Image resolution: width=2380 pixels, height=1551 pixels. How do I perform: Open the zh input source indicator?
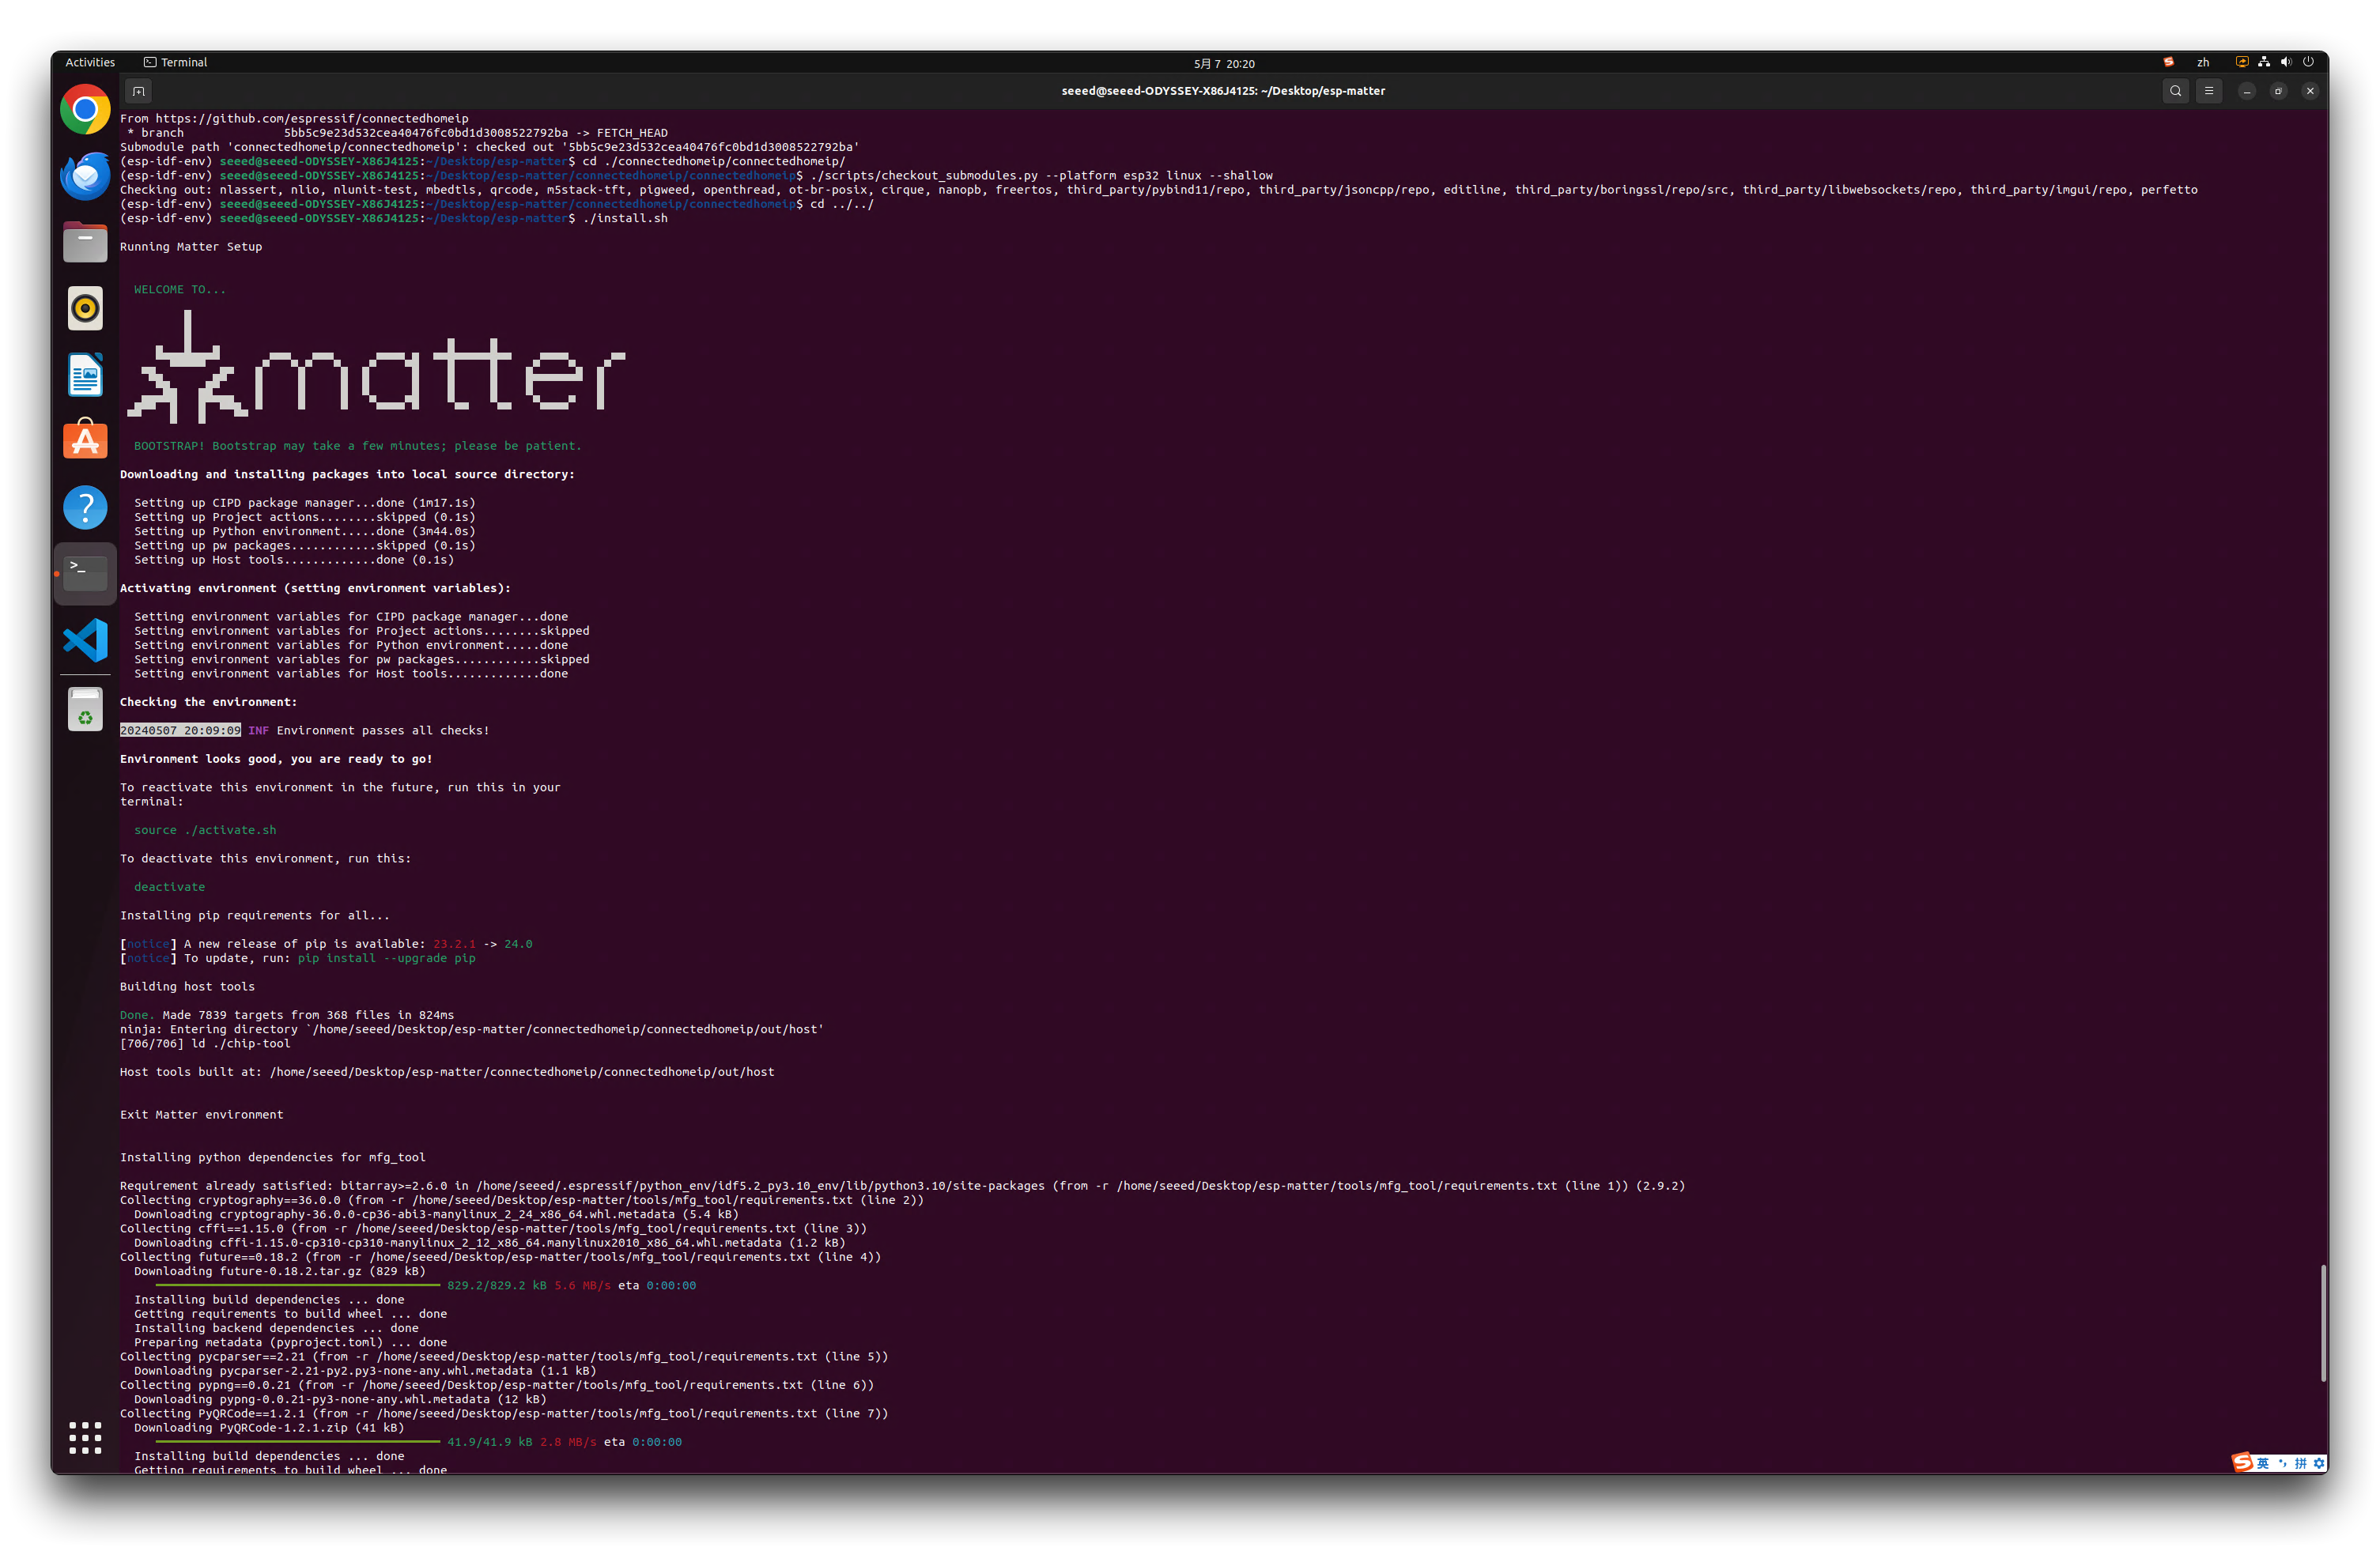click(2203, 62)
